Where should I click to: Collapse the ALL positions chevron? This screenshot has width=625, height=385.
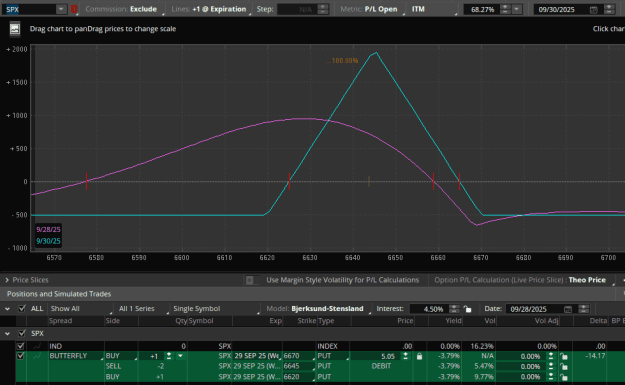click(x=8, y=309)
